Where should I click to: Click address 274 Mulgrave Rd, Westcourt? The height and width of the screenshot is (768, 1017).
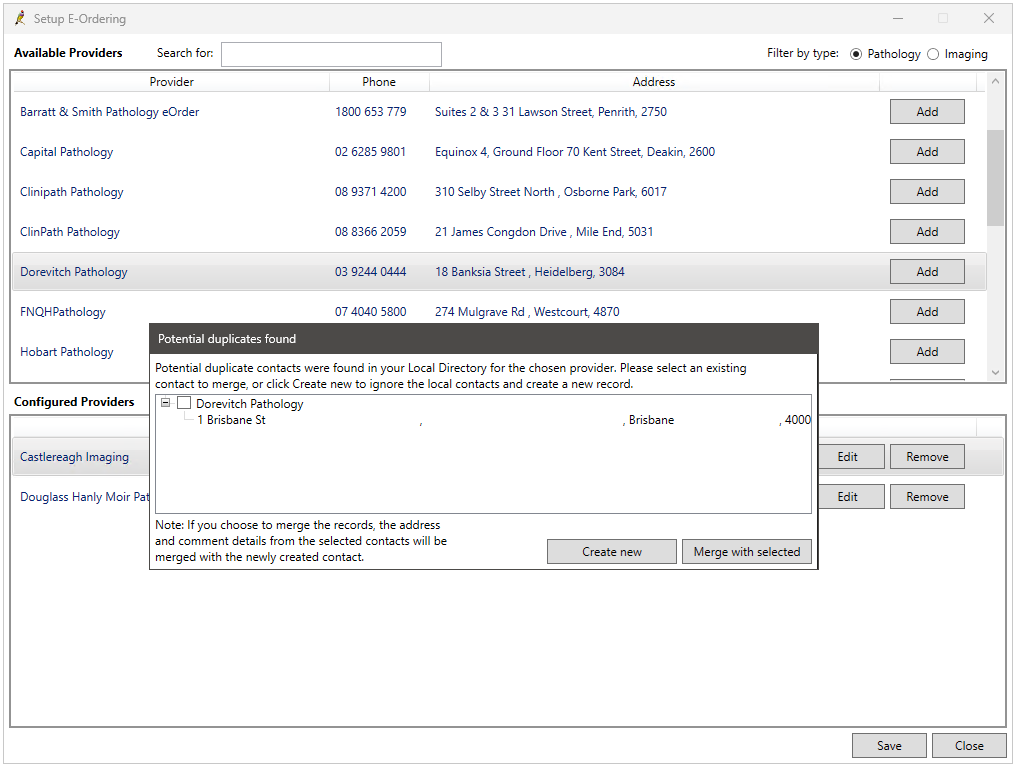click(527, 312)
